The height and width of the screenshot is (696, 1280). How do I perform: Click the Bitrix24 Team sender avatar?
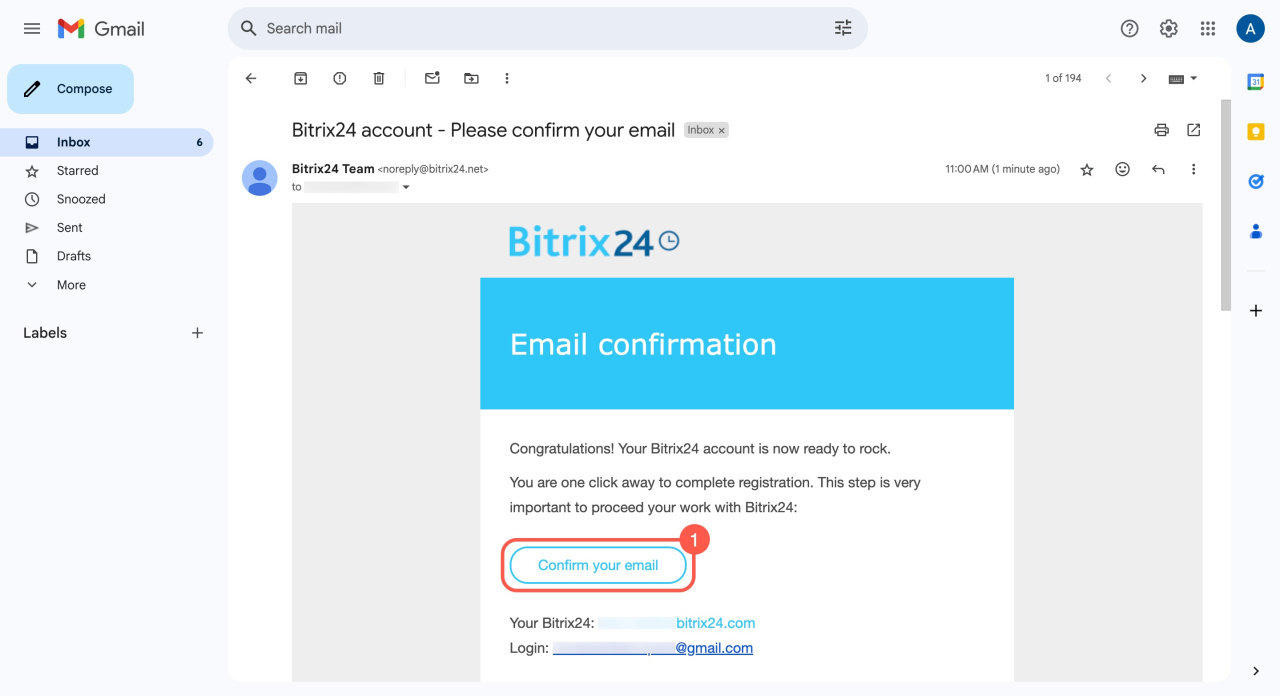[x=260, y=178]
